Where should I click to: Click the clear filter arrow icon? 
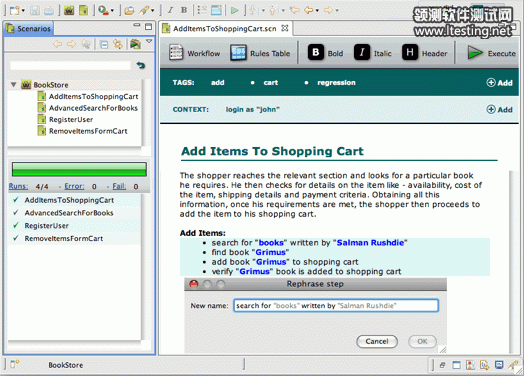point(141,65)
